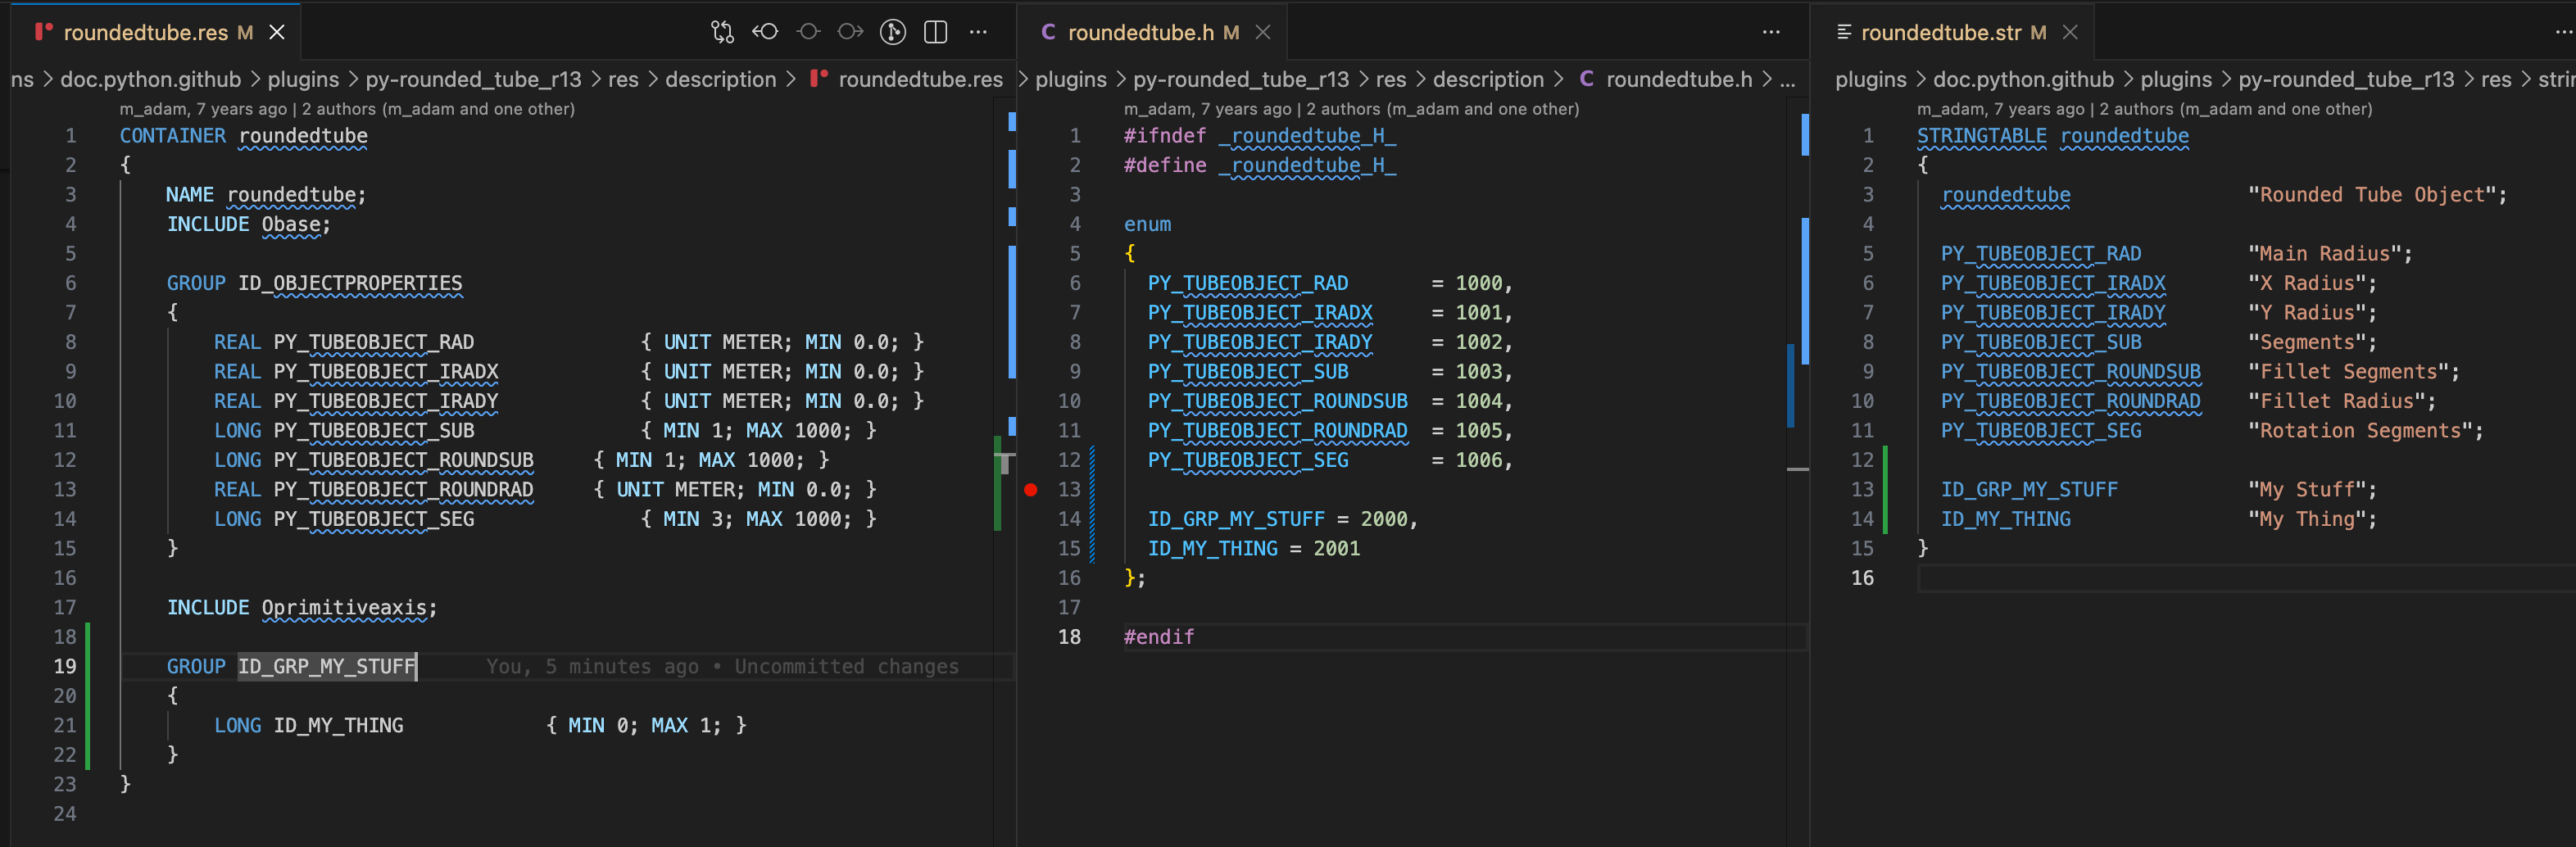2576x847 pixels.
Task: Click 'STRINGTABLE roundedtube' line
Action: tap(2053, 136)
